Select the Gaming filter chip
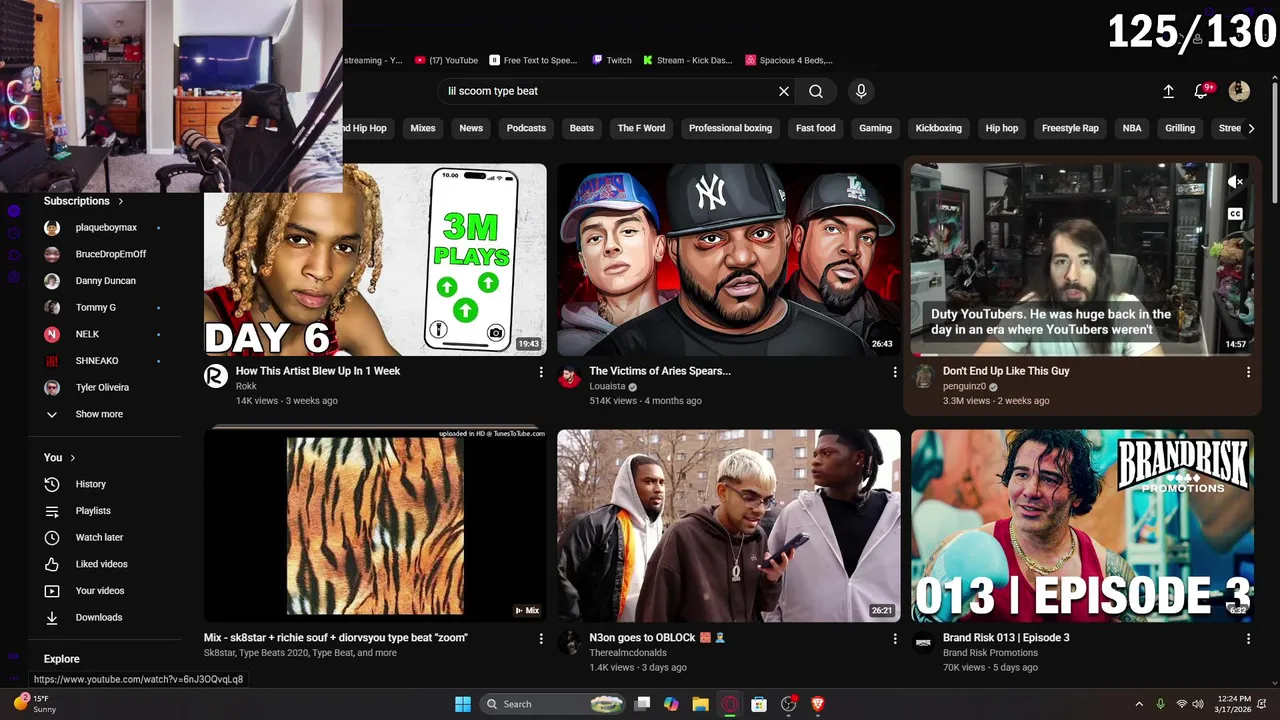 875,128
